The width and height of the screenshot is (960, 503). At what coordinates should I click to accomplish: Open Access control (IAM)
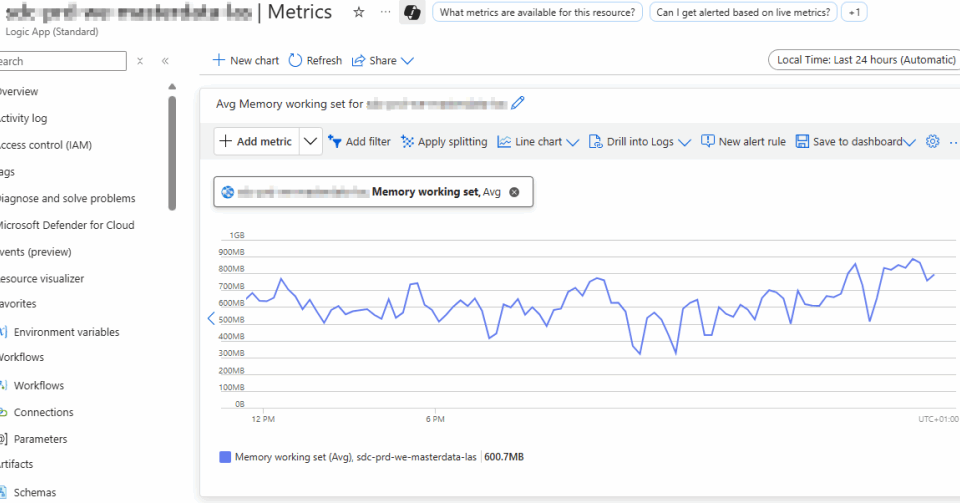coord(46,145)
